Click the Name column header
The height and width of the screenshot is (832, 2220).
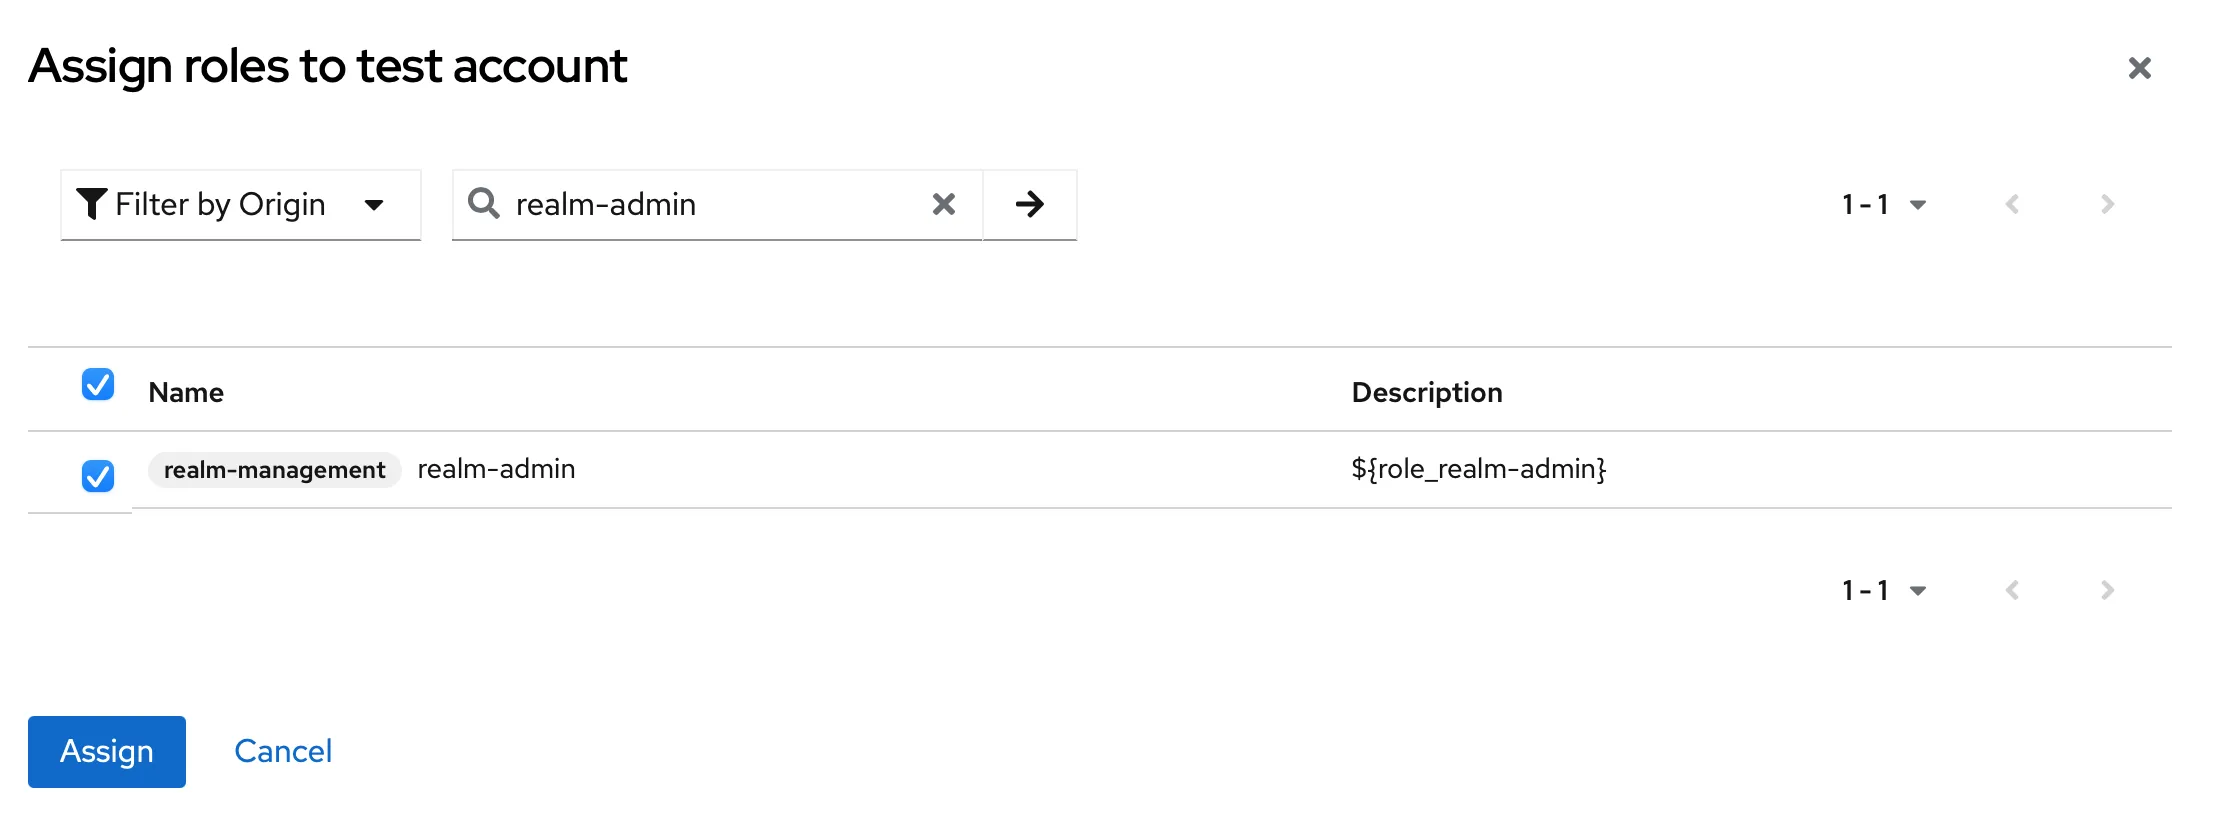(186, 392)
